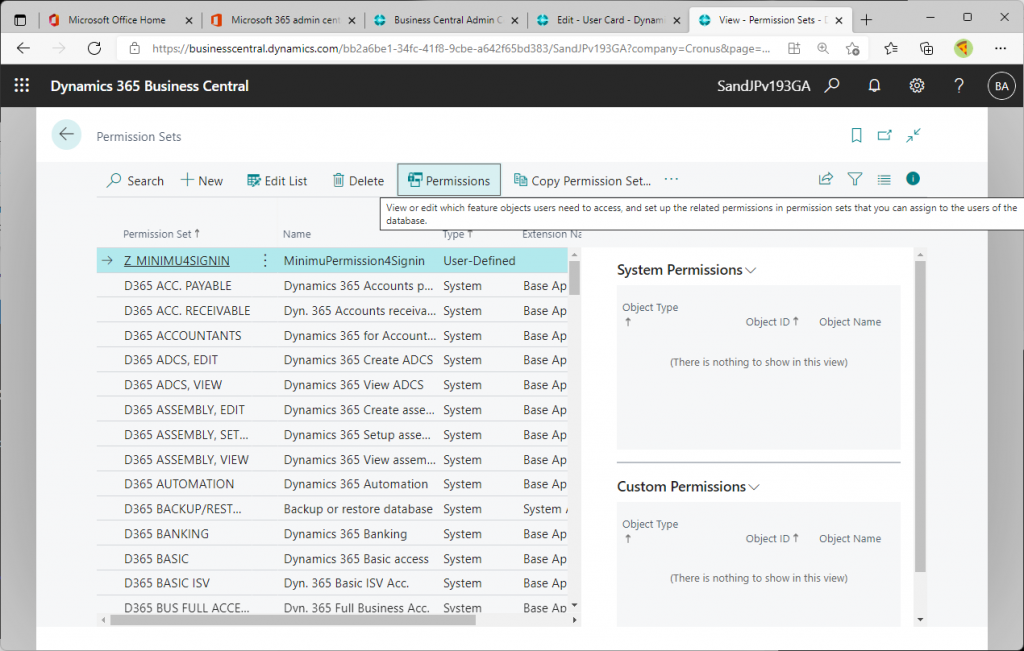This screenshot has height=651, width=1024.
Task: Open the settings gear in header
Action: pos(916,86)
